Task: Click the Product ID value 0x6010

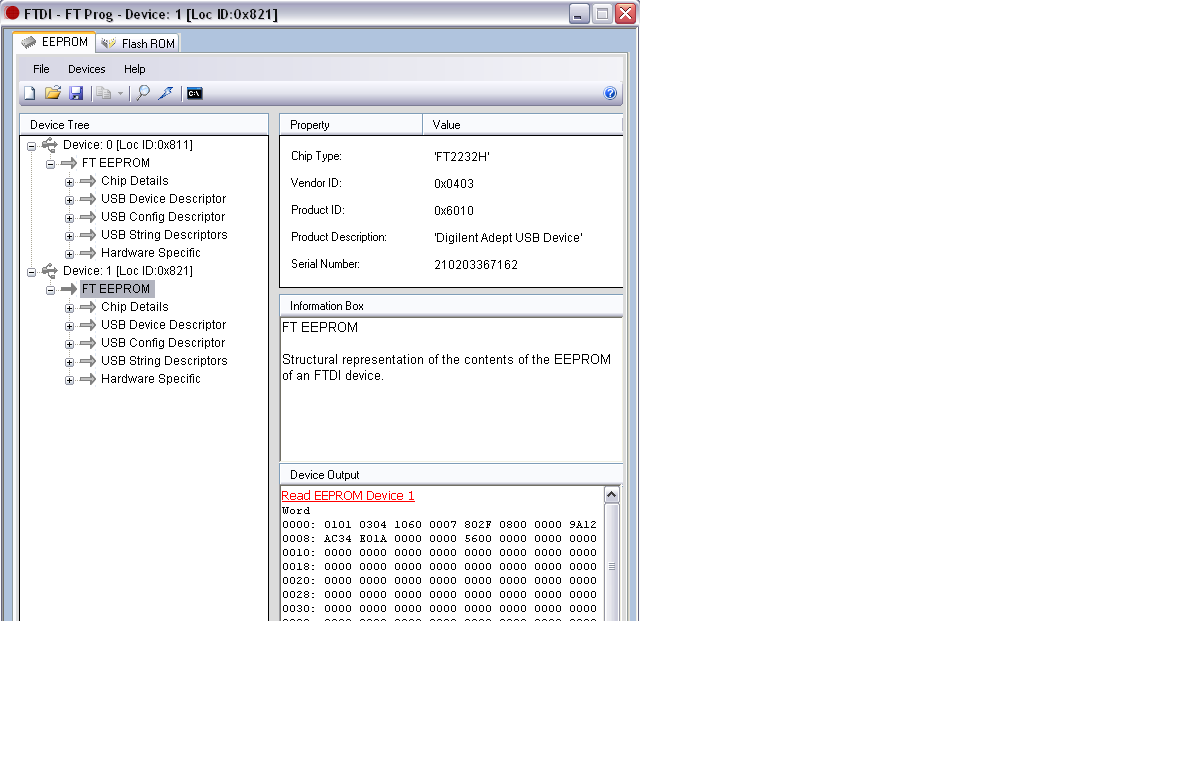Action: (454, 211)
